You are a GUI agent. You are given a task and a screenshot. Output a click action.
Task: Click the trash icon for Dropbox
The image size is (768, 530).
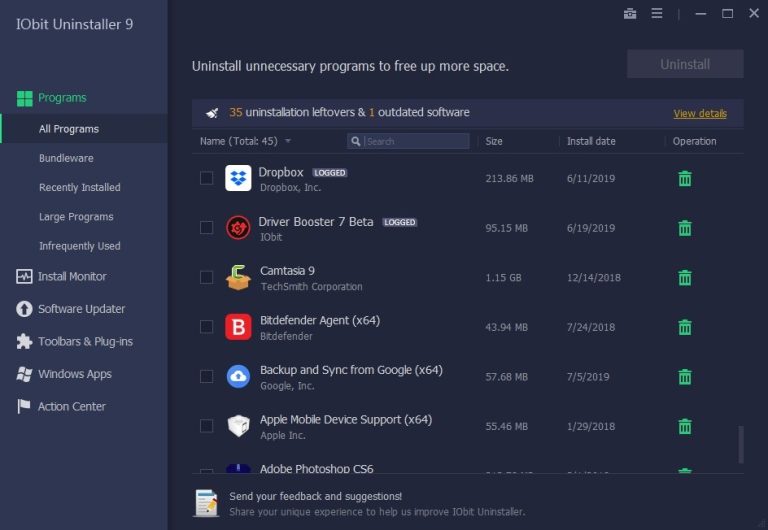pyautogui.click(x=685, y=179)
